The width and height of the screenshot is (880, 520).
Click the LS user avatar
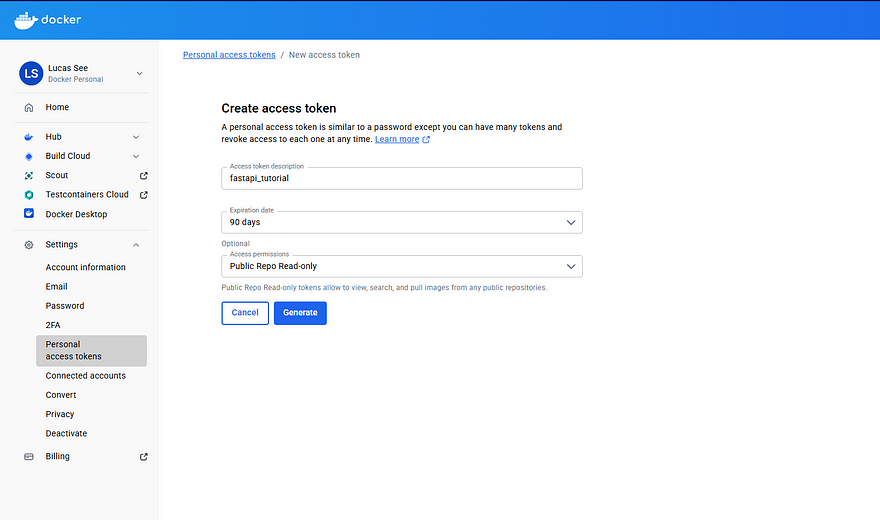[31, 73]
